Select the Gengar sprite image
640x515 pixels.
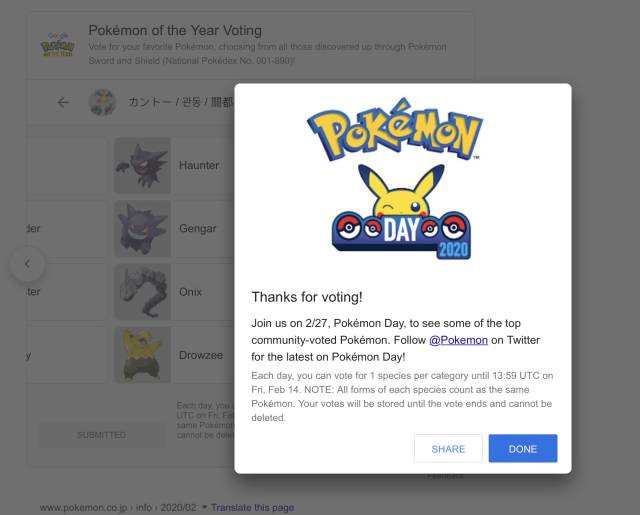(x=143, y=229)
